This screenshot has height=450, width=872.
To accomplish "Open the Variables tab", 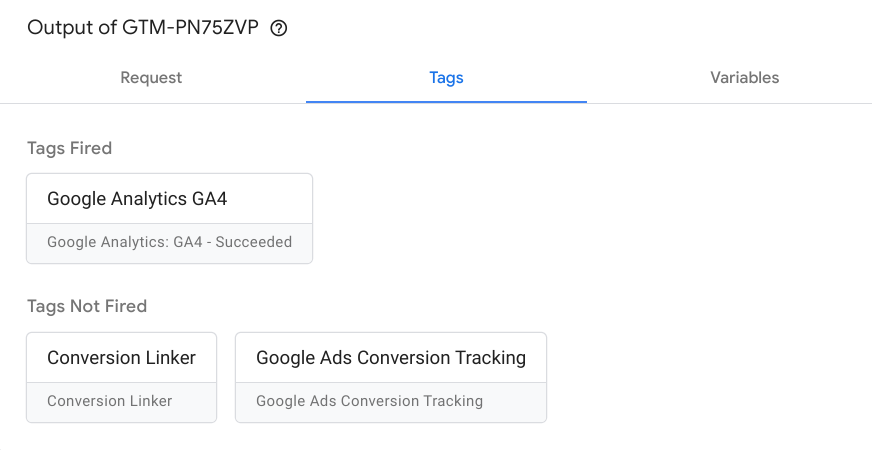I will click(744, 77).
